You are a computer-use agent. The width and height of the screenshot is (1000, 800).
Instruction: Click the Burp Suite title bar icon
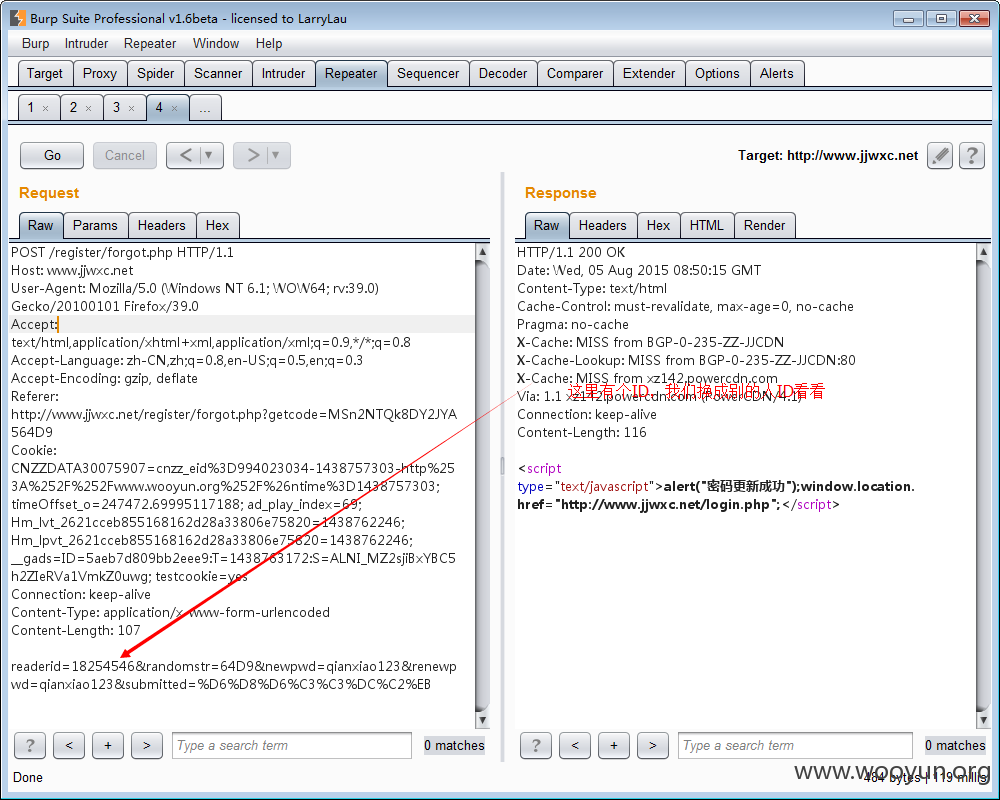pos(17,18)
